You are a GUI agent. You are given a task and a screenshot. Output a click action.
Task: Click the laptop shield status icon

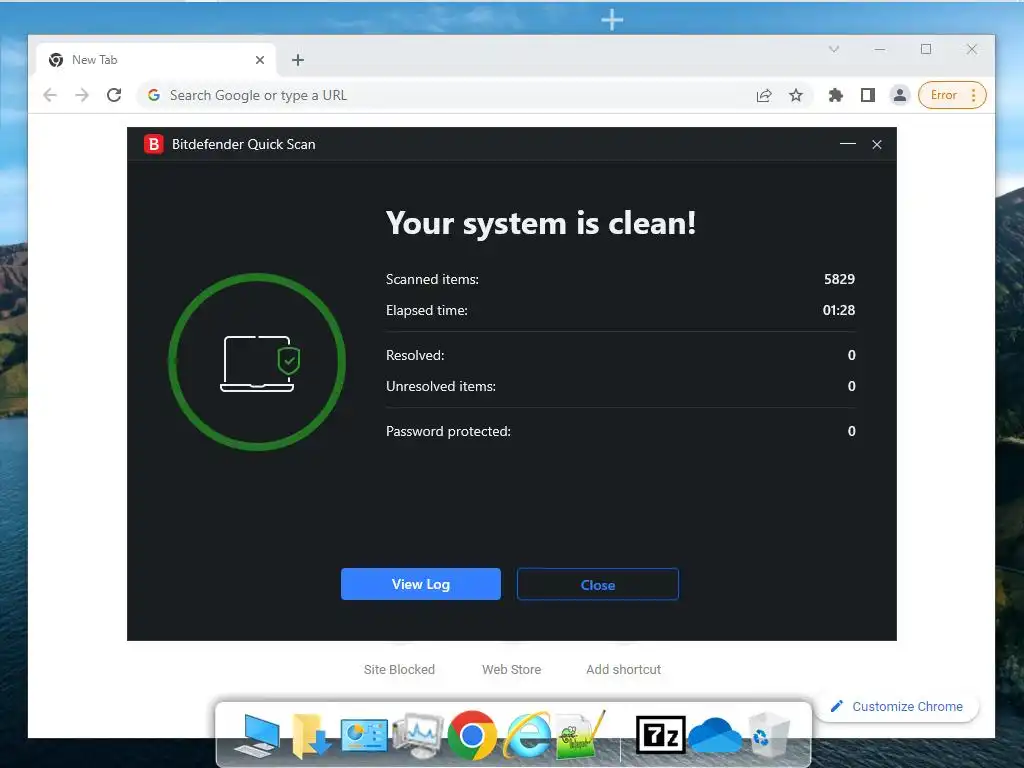click(x=260, y=364)
